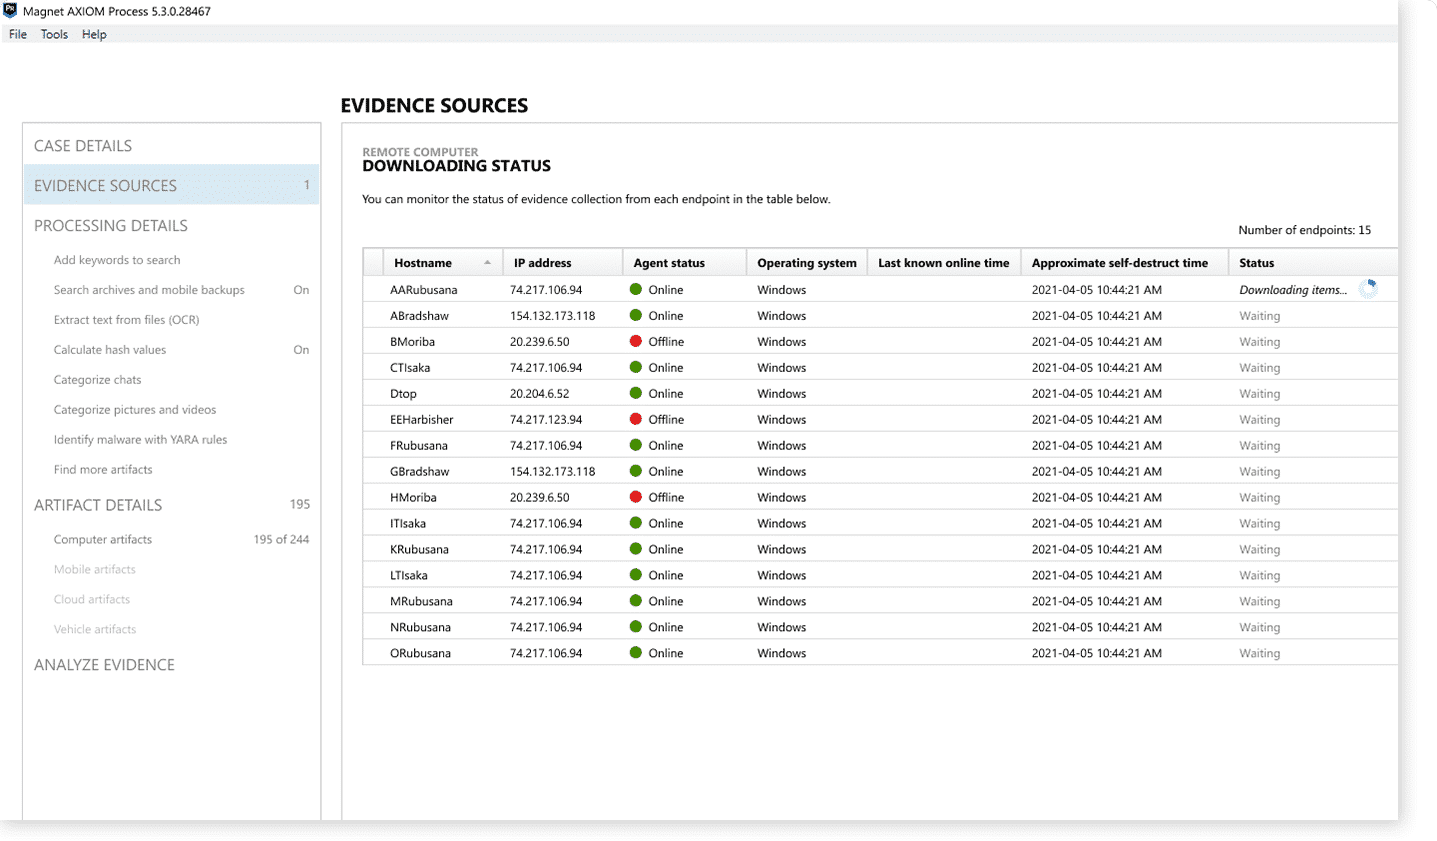
Task: Open the Tools menu
Action: coord(54,34)
